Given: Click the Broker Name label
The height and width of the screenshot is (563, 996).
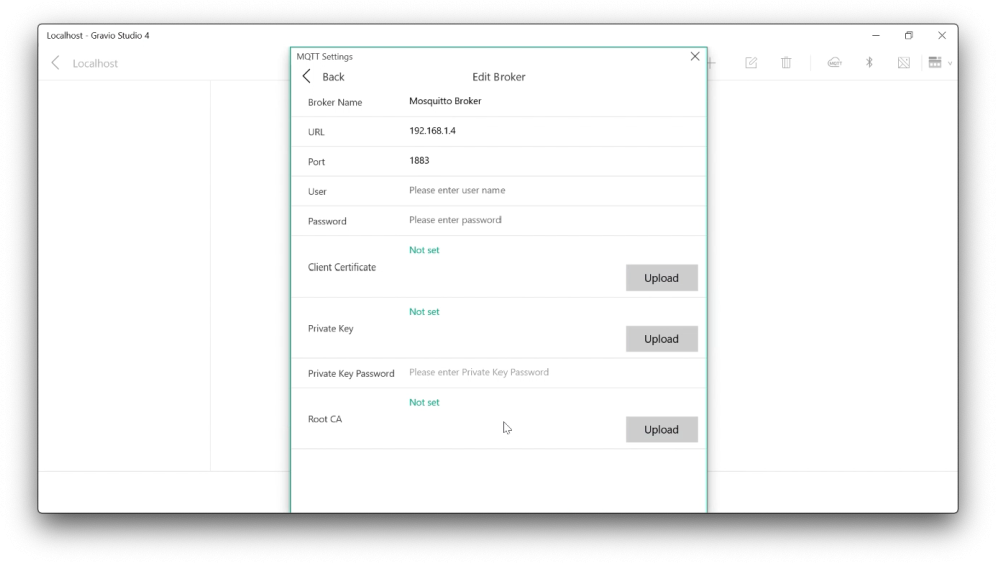Looking at the screenshot, I should click(335, 102).
